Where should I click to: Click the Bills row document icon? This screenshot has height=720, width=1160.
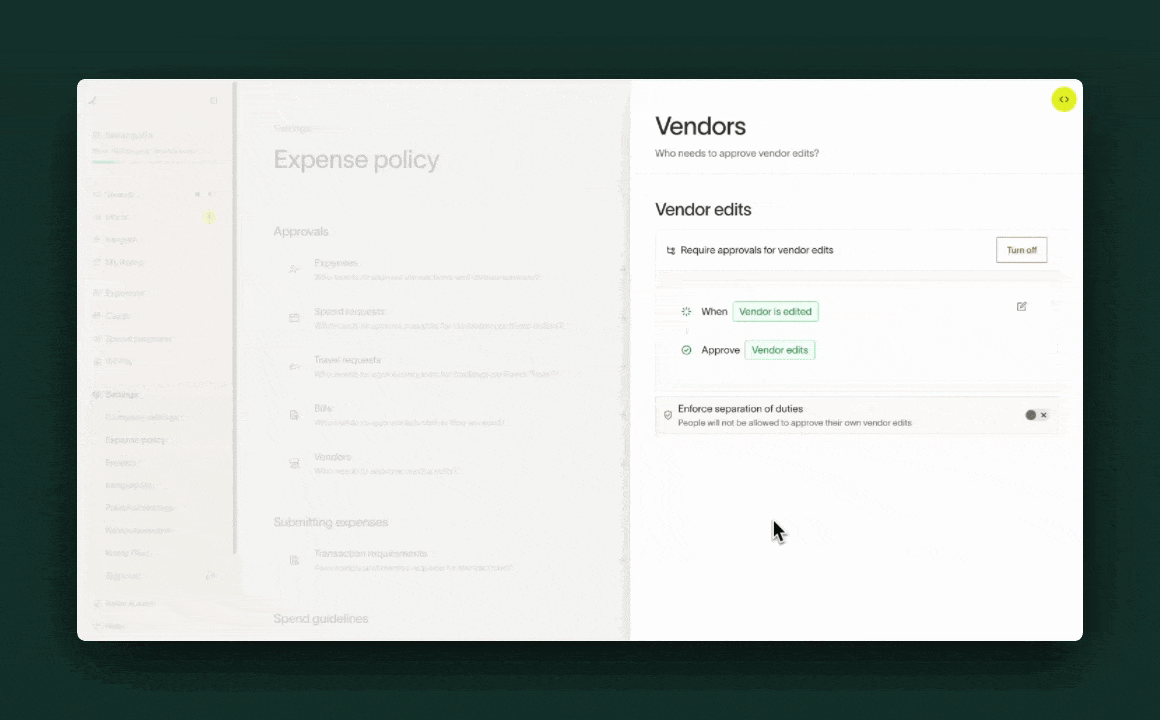click(x=294, y=415)
